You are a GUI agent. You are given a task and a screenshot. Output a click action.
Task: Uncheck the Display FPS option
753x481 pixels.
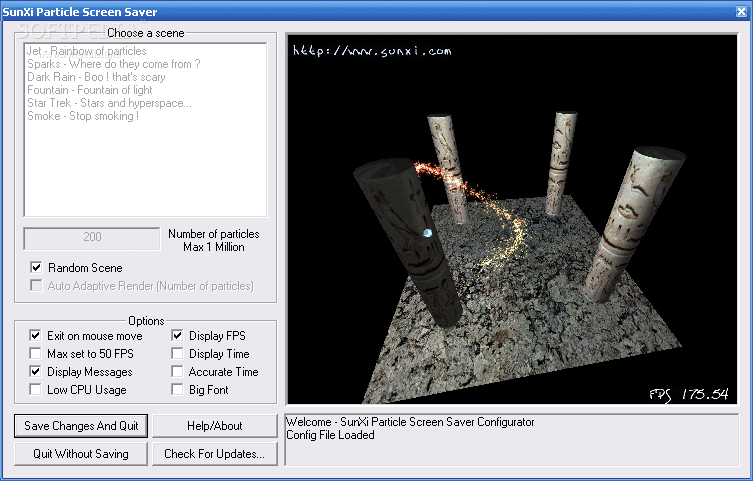177,336
